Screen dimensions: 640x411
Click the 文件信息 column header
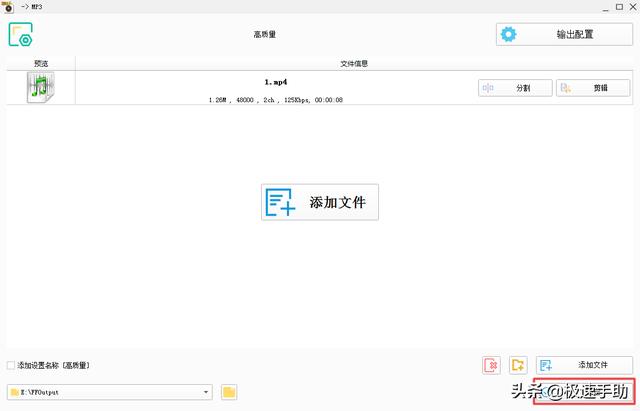point(354,64)
